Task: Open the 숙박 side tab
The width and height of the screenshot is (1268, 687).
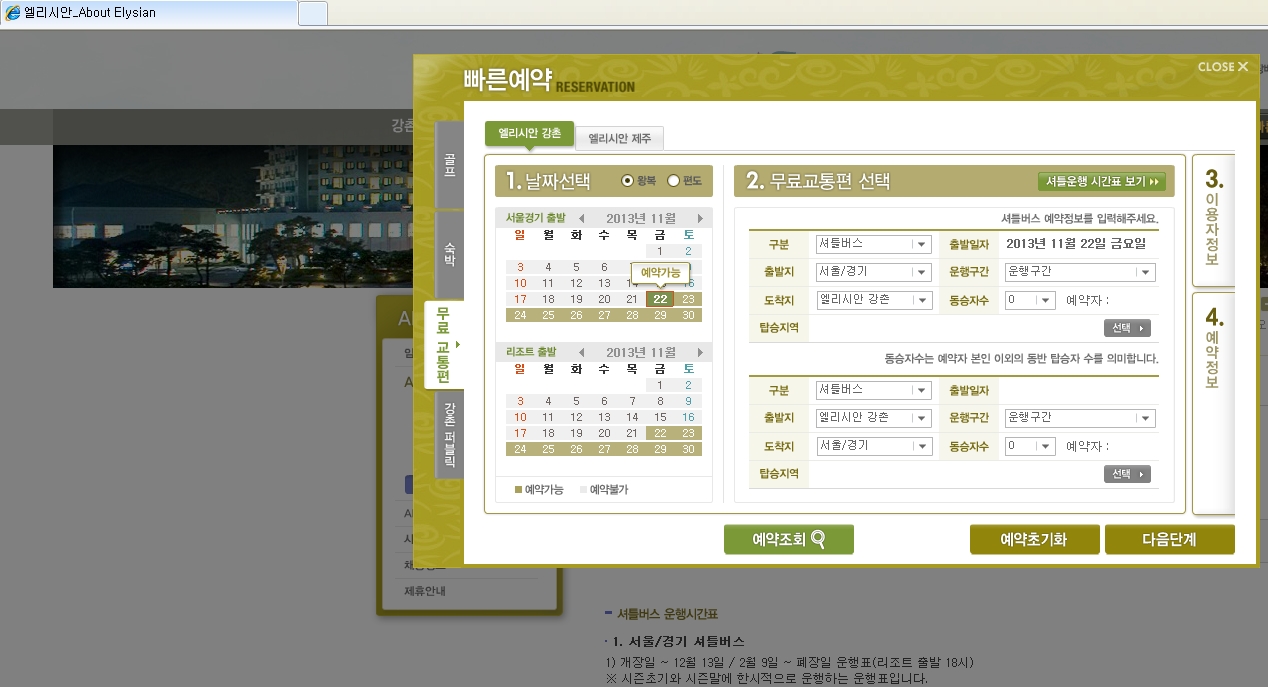Action: tap(449, 252)
